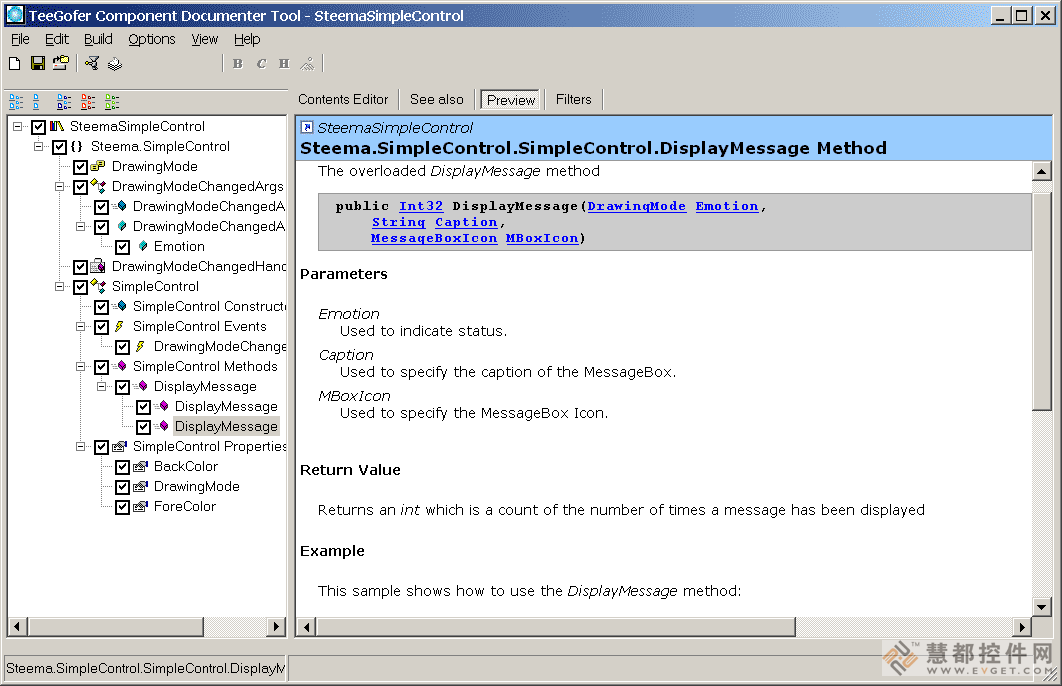This screenshot has height=686, width=1062.
Task: Open the Help menu
Action: click(x=247, y=39)
